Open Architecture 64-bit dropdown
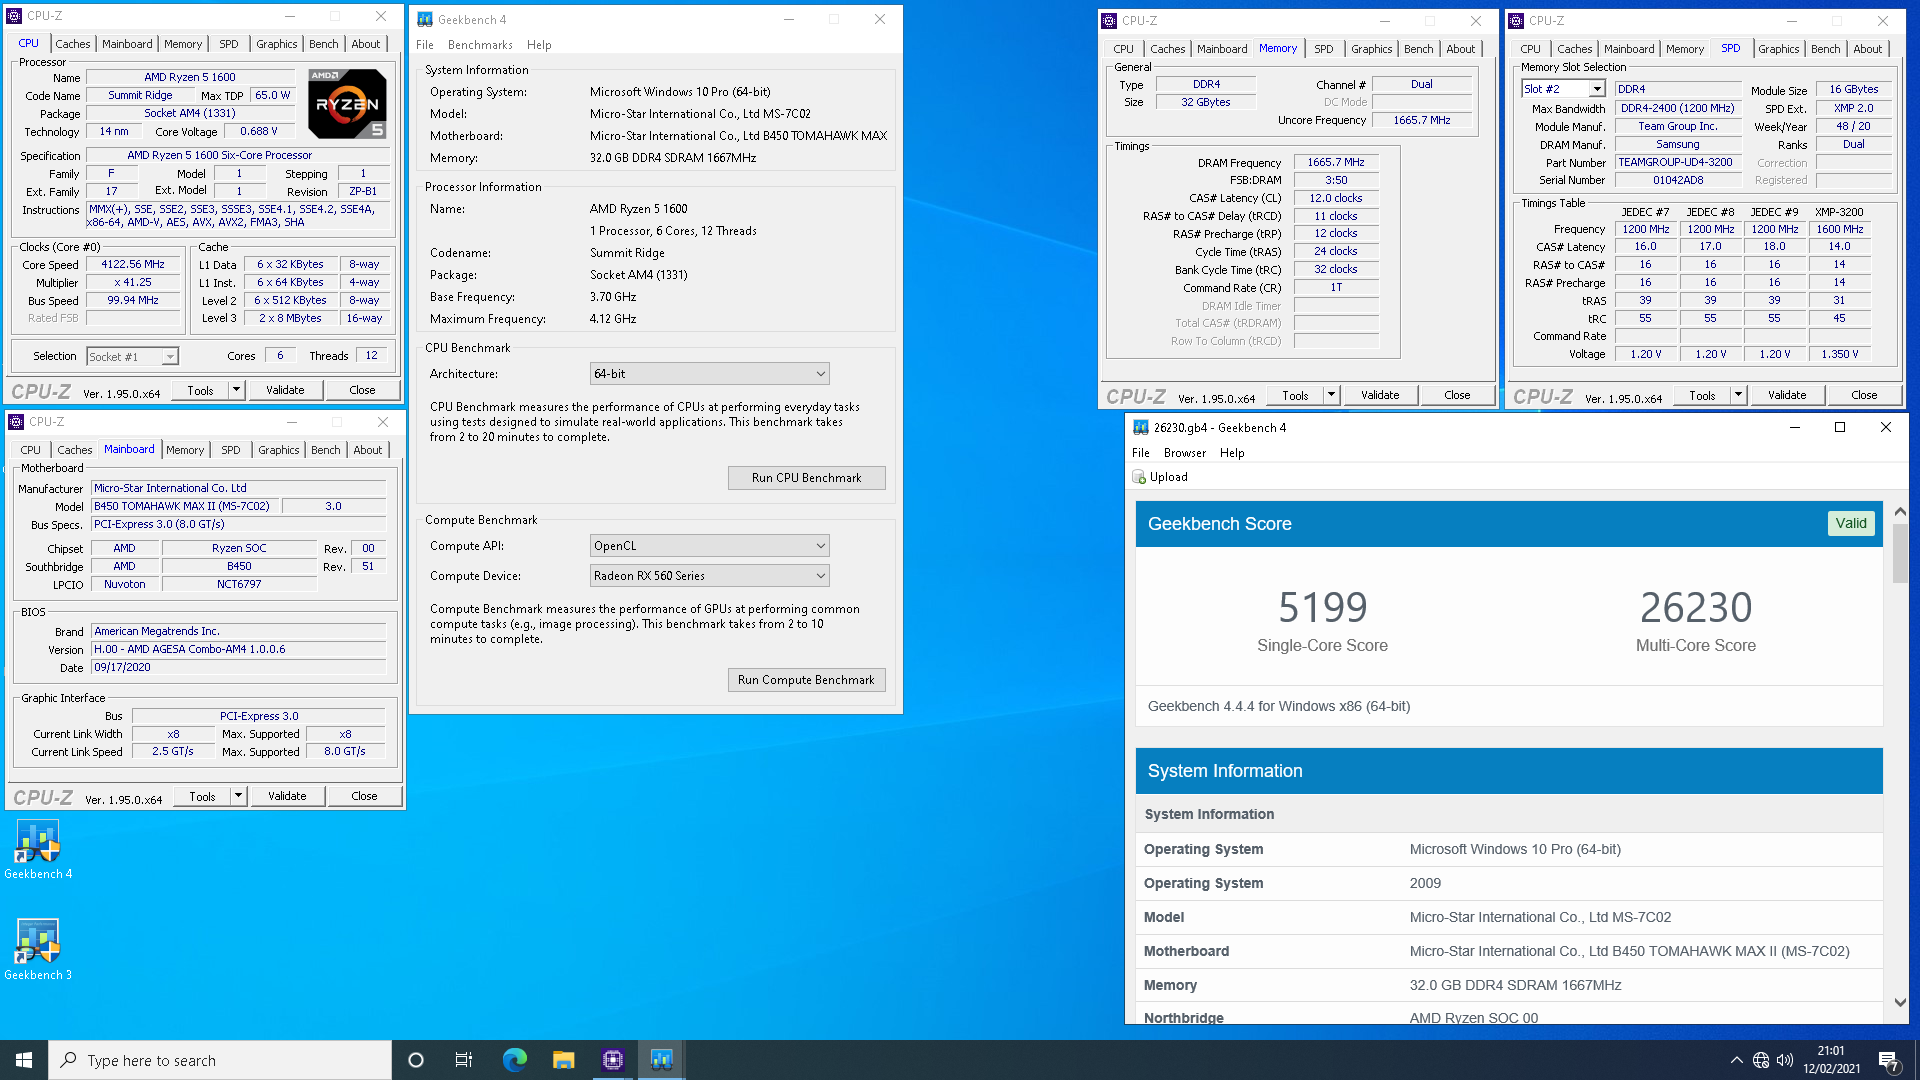Screen dimensions: 1920x1080 (x=710, y=374)
